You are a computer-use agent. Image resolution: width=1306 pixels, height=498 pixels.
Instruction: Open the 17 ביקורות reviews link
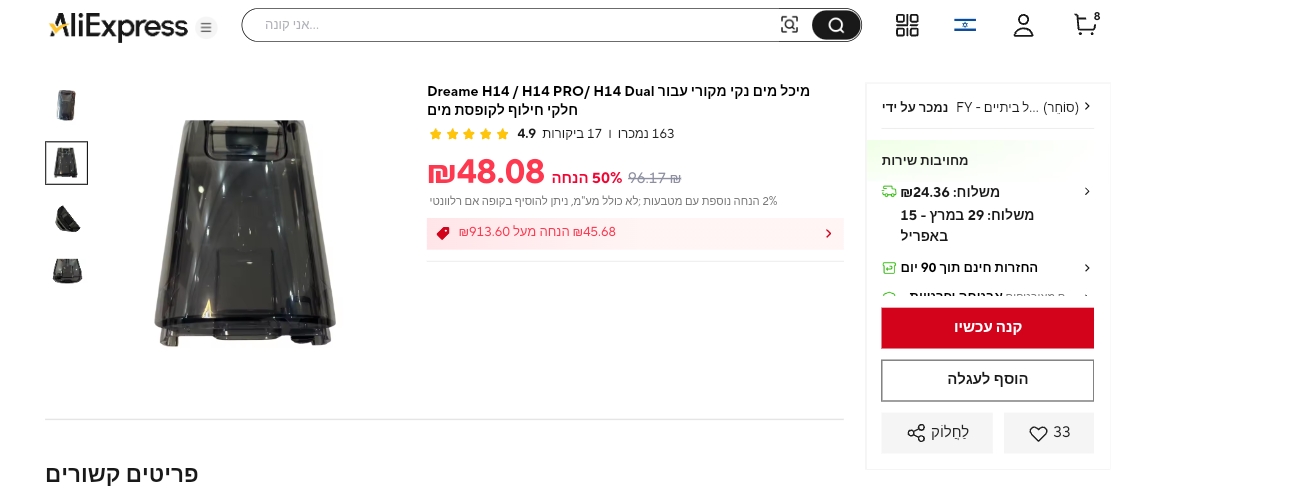coord(572,134)
